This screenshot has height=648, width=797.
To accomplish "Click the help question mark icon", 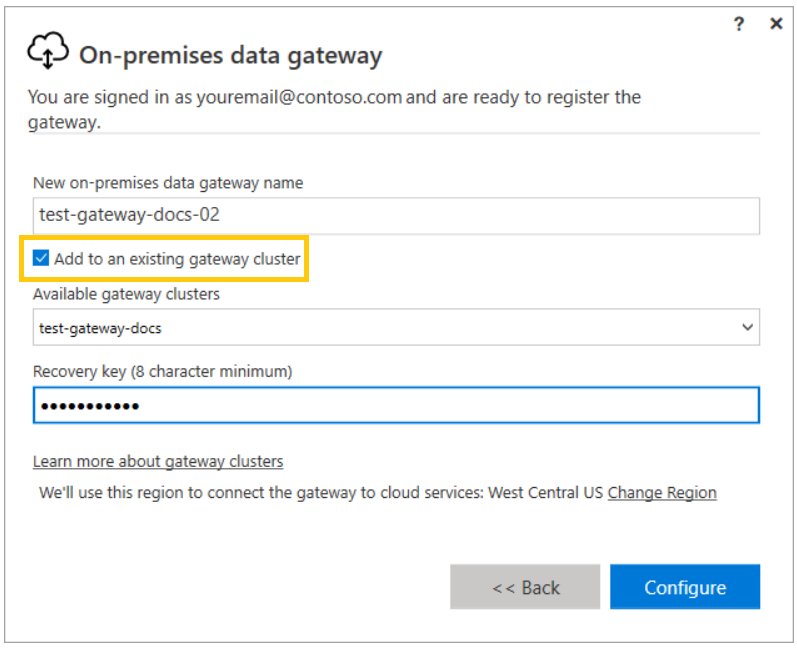I will pyautogui.click(x=739, y=24).
